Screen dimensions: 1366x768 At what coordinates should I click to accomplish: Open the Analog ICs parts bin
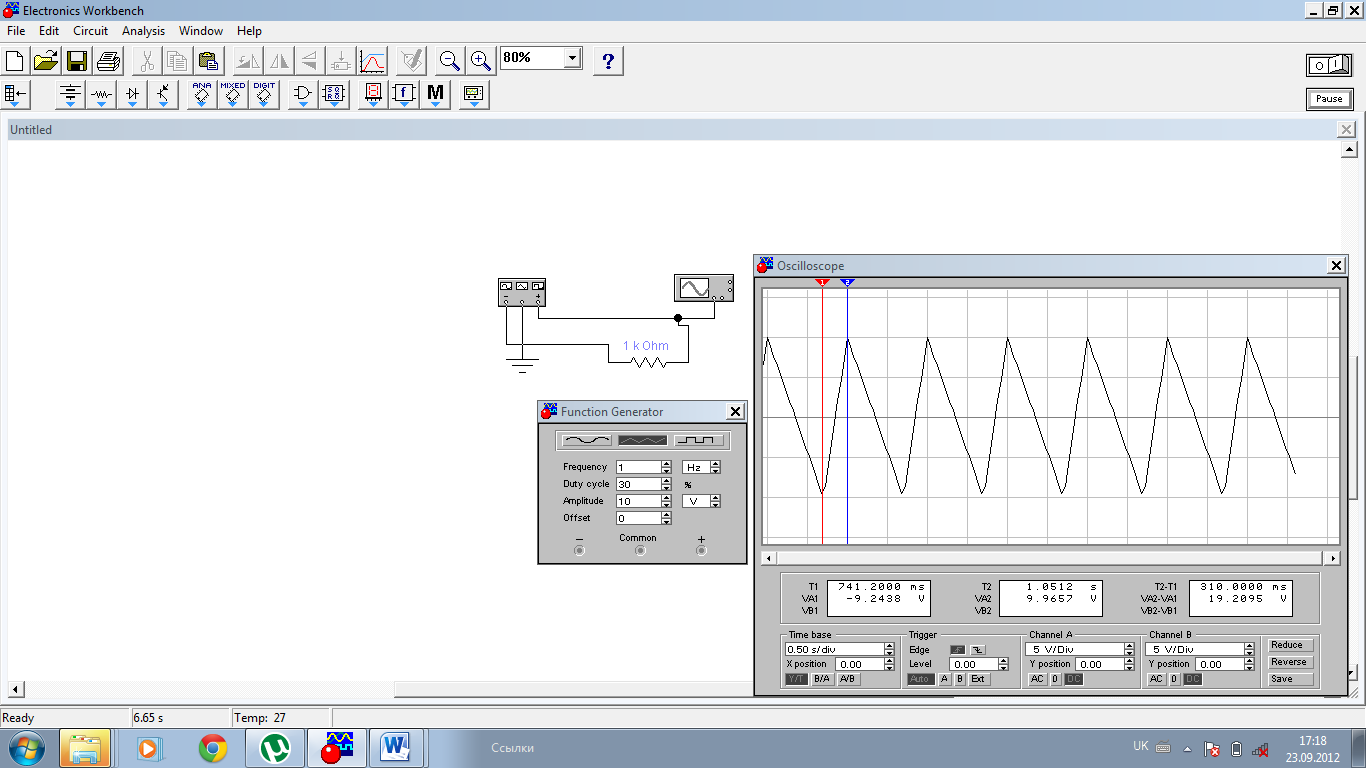click(x=202, y=96)
